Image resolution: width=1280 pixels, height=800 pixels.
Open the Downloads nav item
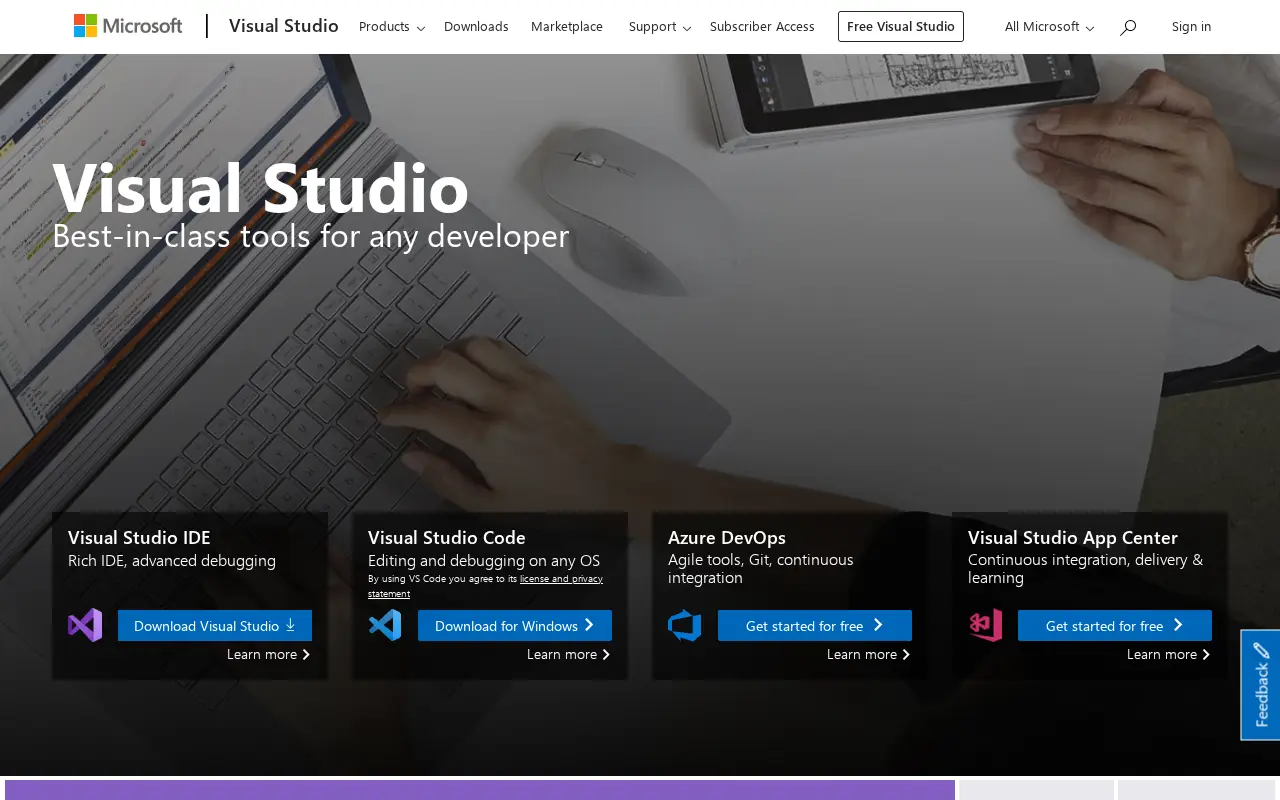pyautogui.click(x=476, y=27)
